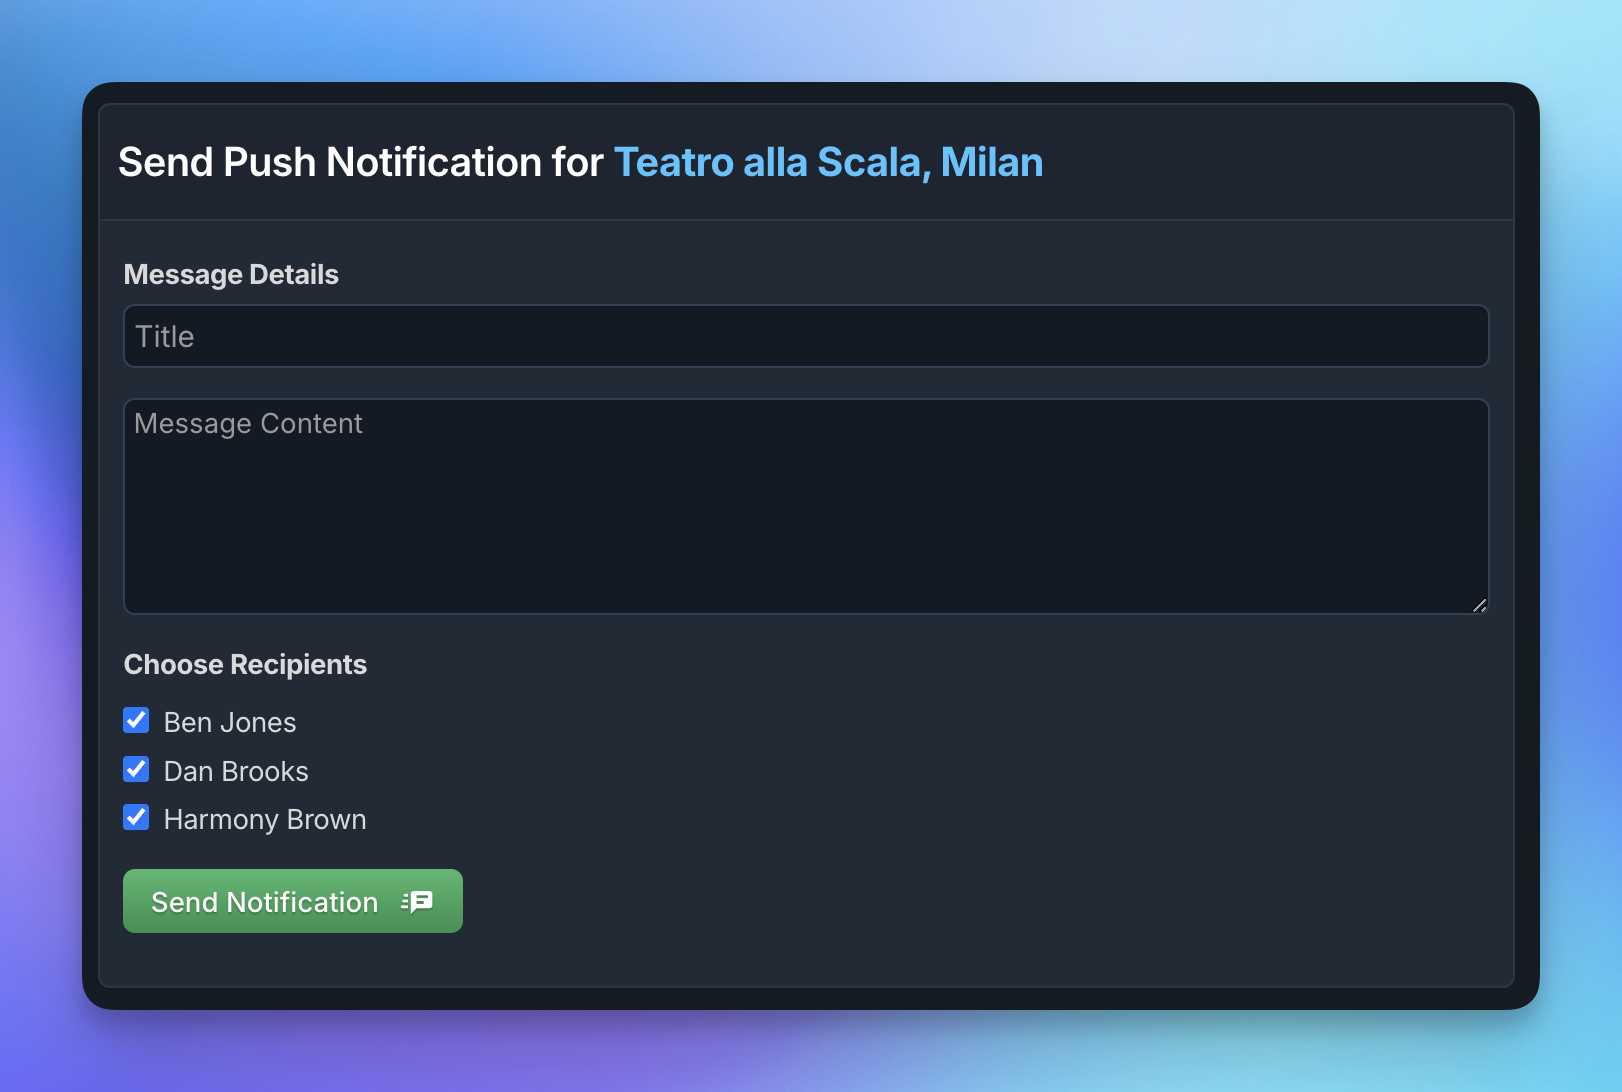
Task: Click into the Message Content textarea
Action: point(806,506)
